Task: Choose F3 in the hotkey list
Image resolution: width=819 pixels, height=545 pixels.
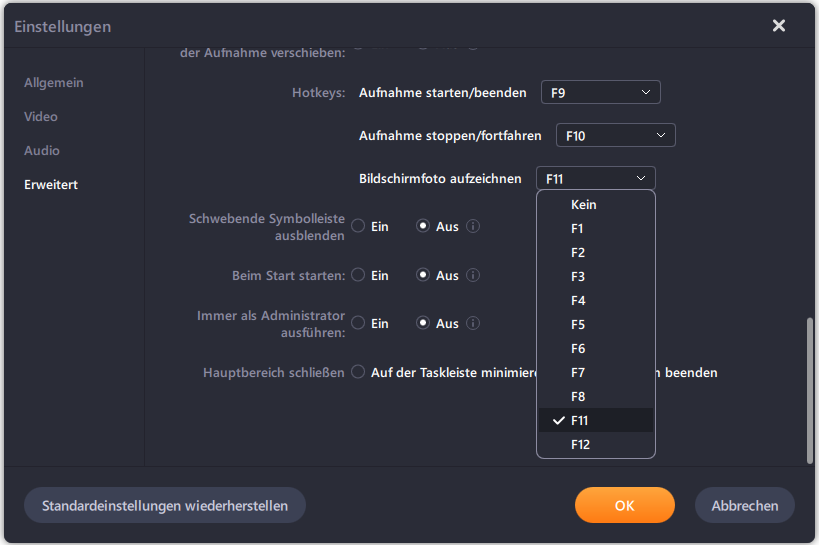Action: pos(595,276)
